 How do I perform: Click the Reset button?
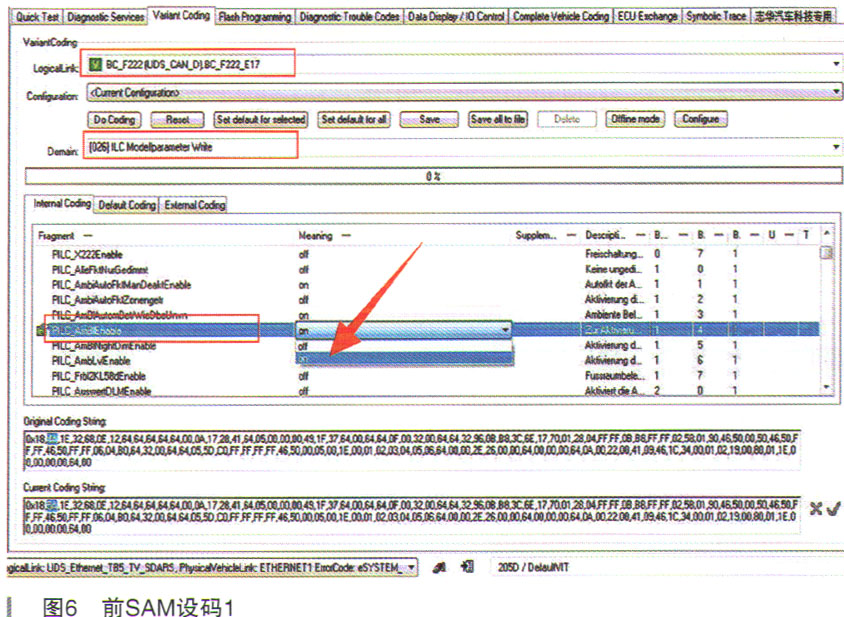[177, 119]
